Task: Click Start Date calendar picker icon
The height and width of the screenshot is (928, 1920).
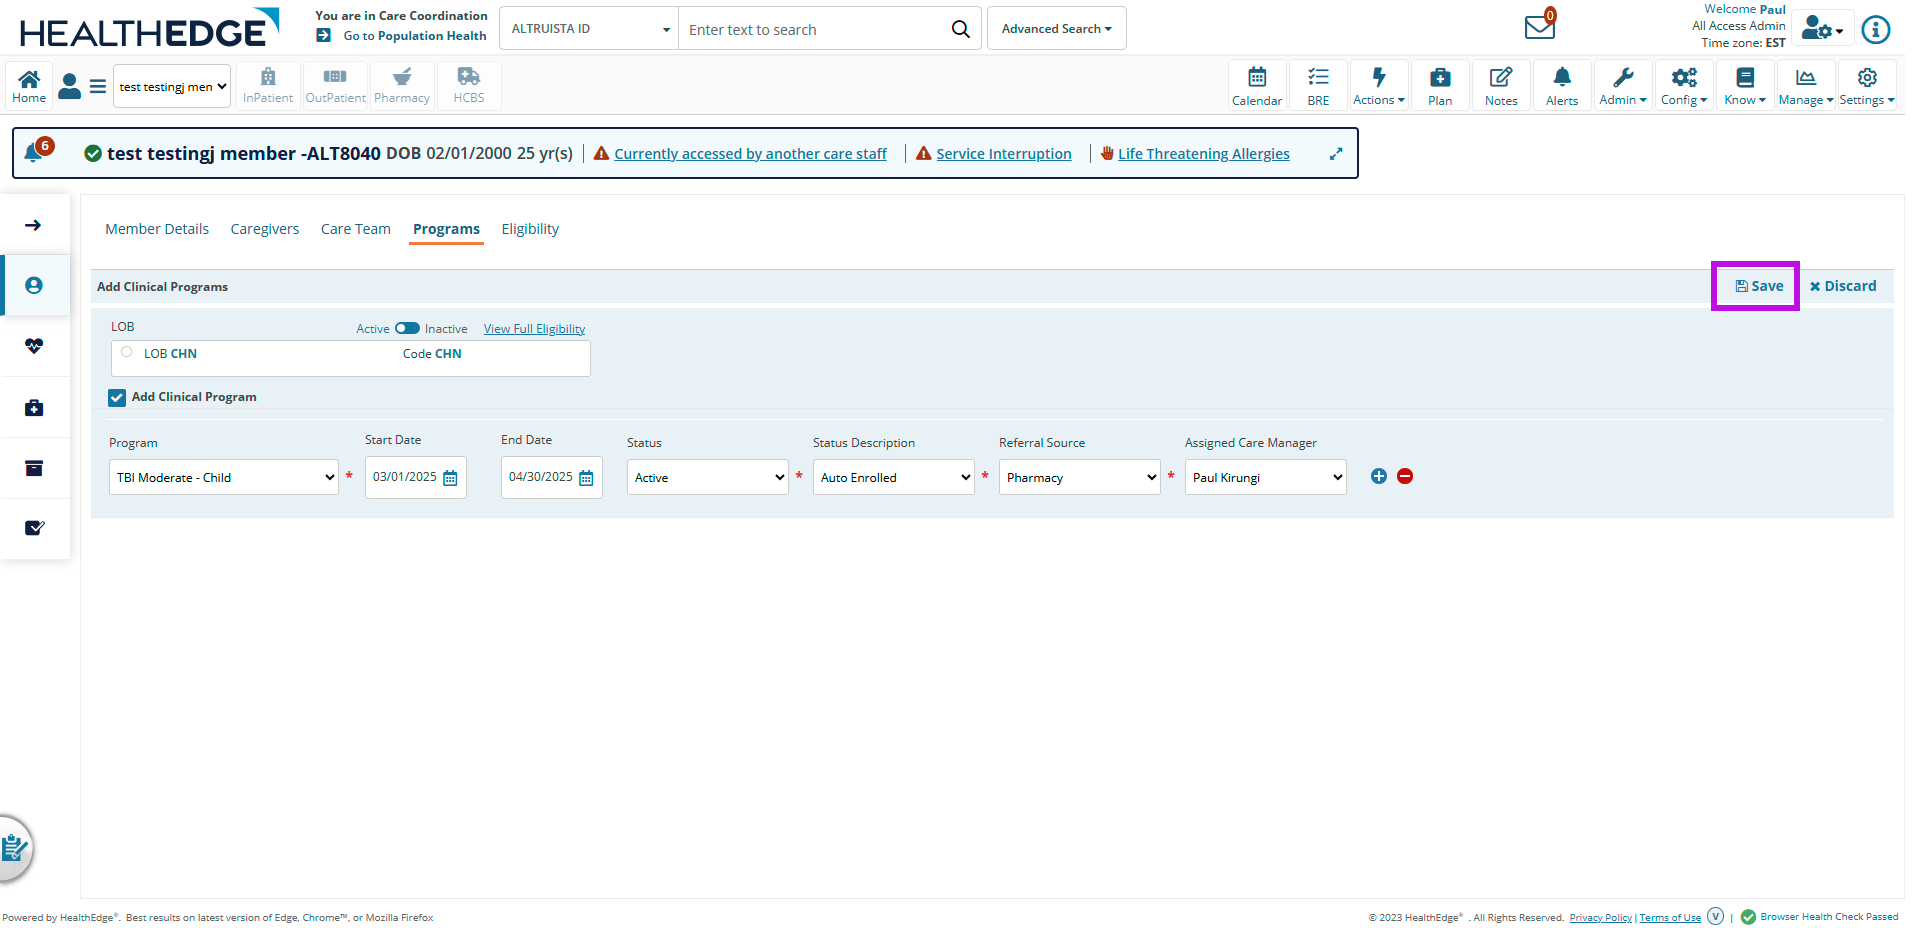Action: [x=450, y=478]
